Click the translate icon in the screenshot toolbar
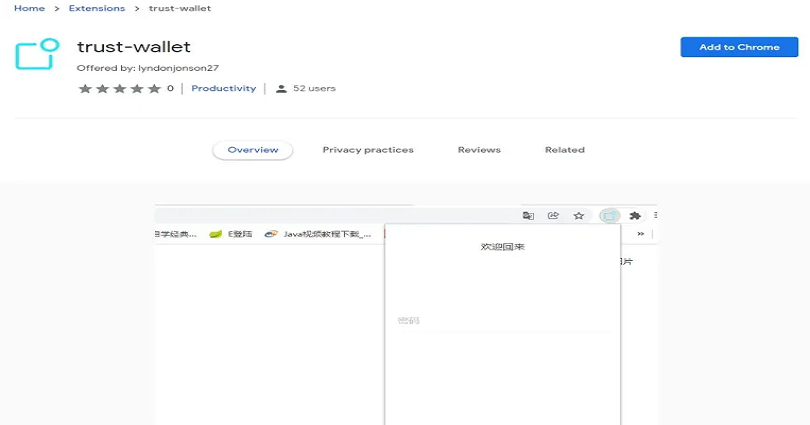The height and width of the screenshot is (425, 810). [528, 216]
